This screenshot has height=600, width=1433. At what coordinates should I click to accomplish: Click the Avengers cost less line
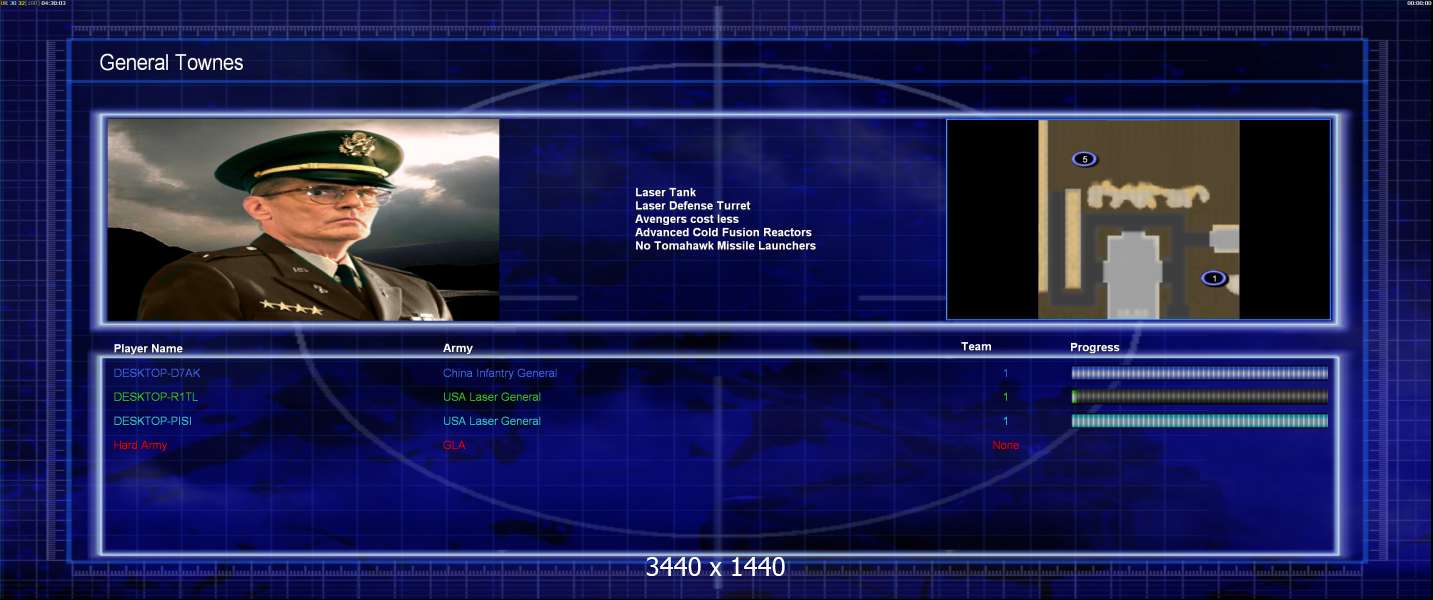point(687,219)
